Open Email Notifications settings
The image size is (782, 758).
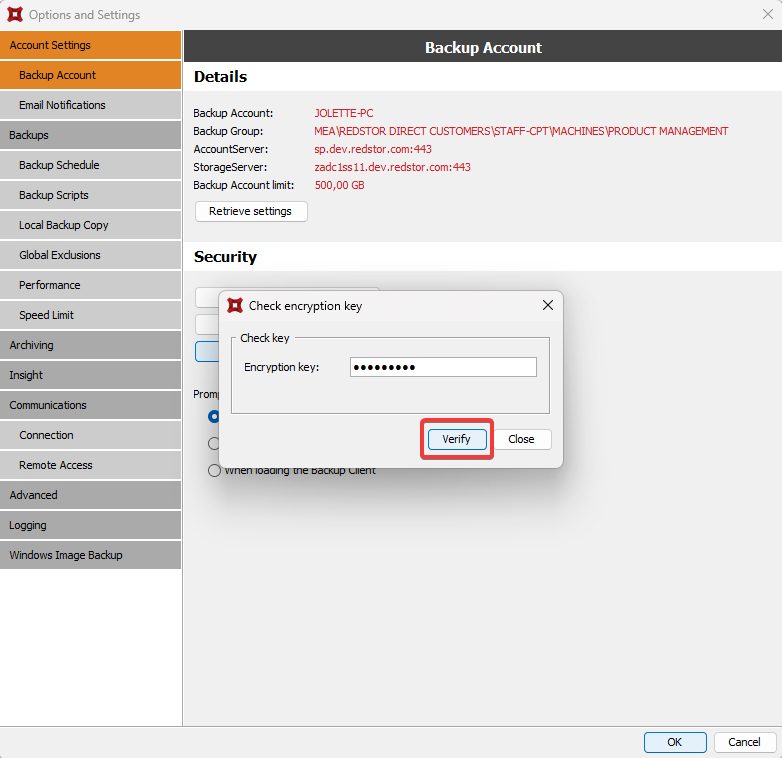click(x=90, y=105)
